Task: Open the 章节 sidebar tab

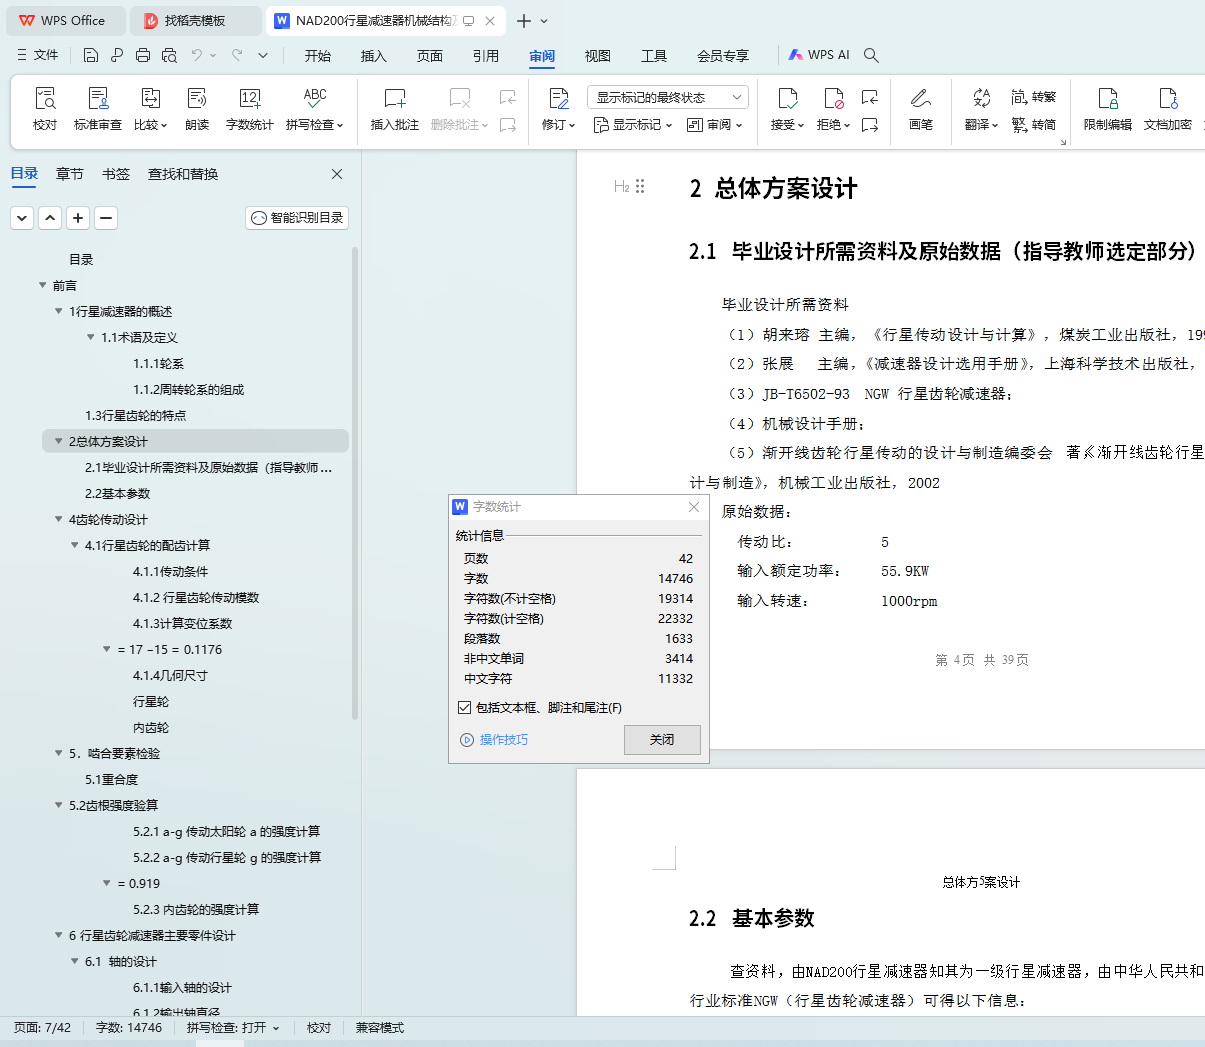Action: point(70,174)
